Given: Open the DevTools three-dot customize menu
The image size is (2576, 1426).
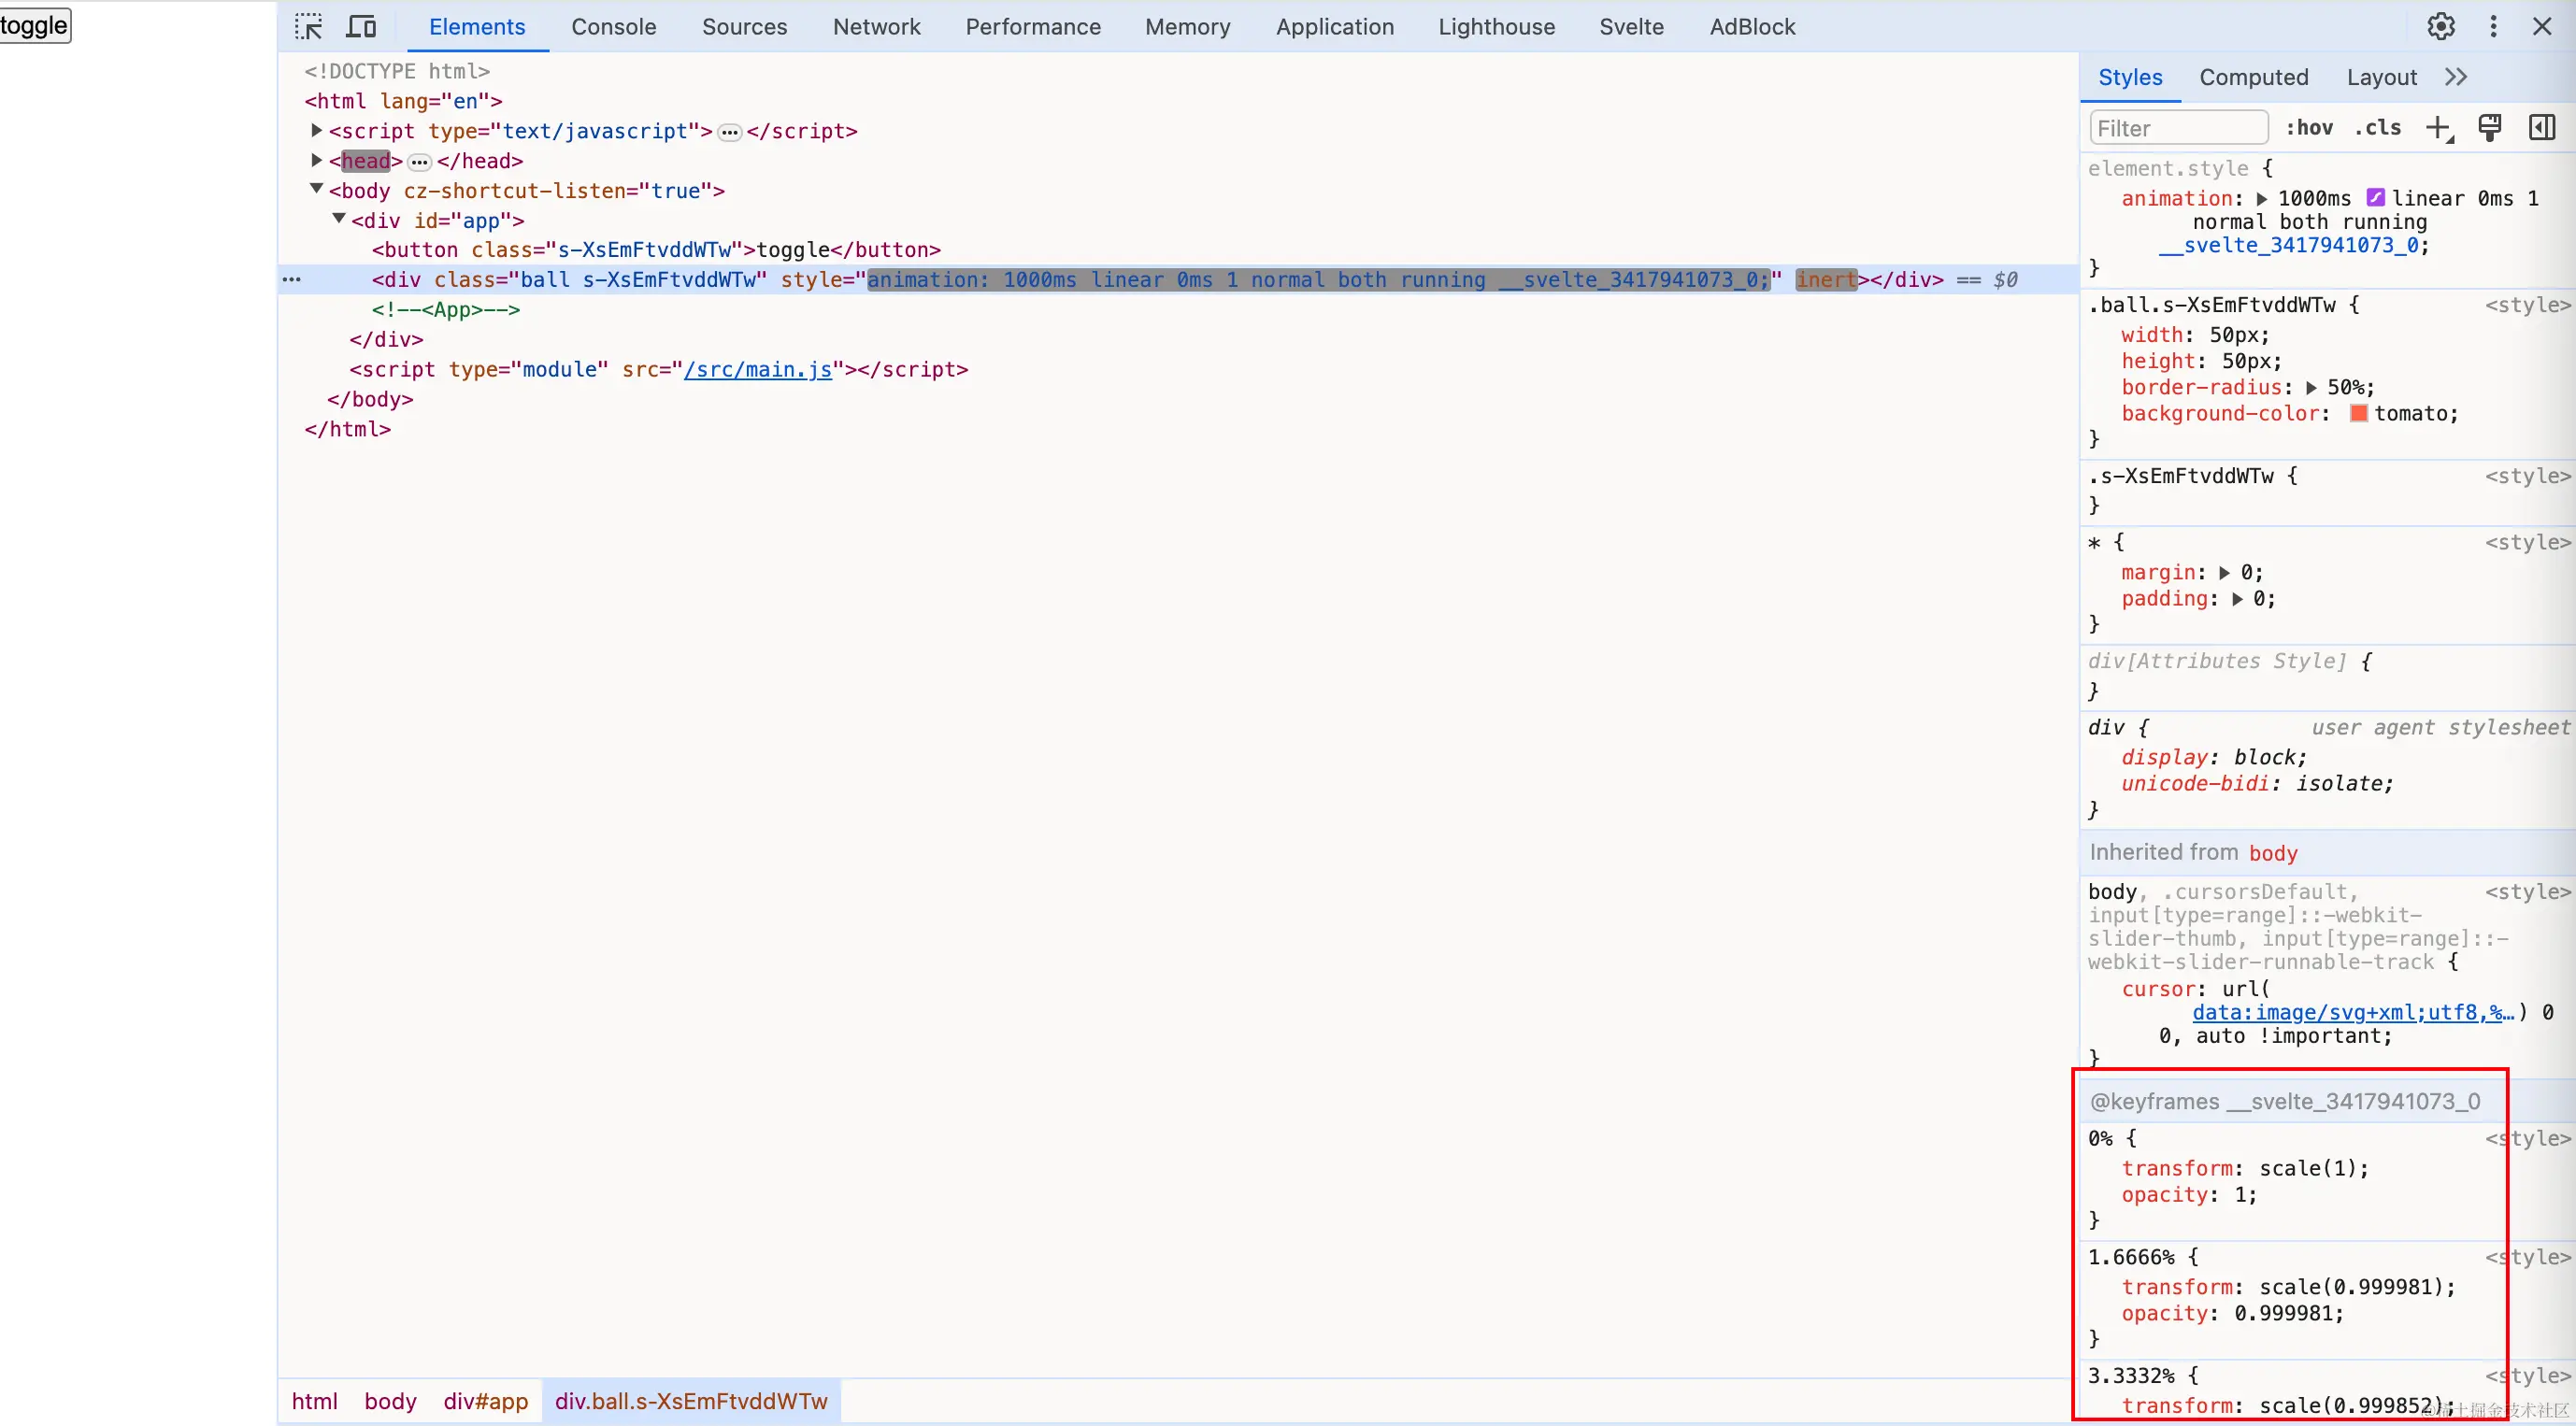Looking at the screenshot, I should point(2493,27).
